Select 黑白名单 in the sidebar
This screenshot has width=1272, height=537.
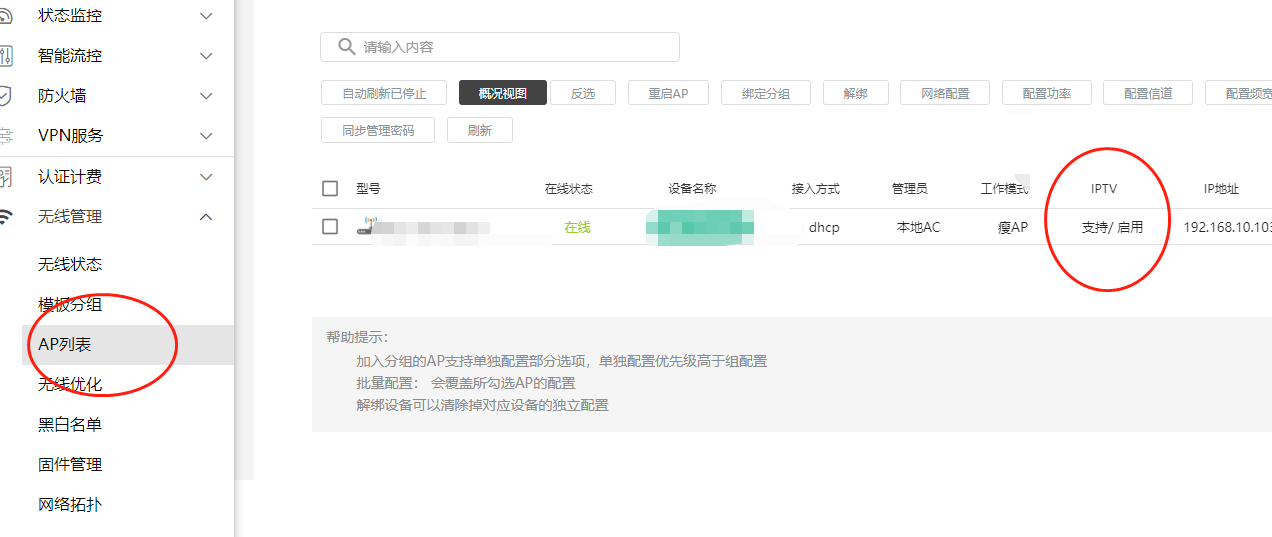(70, 424)
